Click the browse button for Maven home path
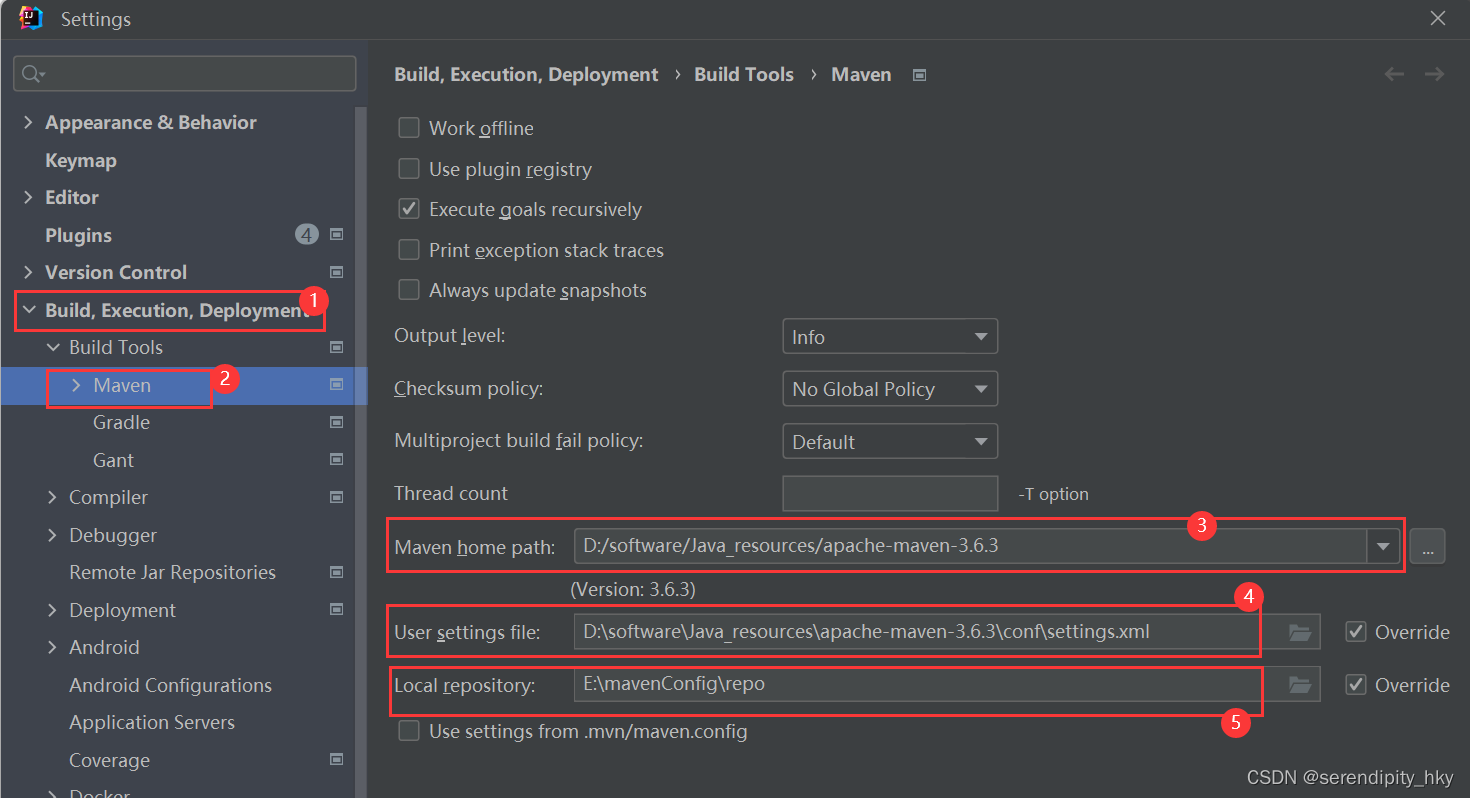Viewport: 1470px width, 798px height. 1427,546
